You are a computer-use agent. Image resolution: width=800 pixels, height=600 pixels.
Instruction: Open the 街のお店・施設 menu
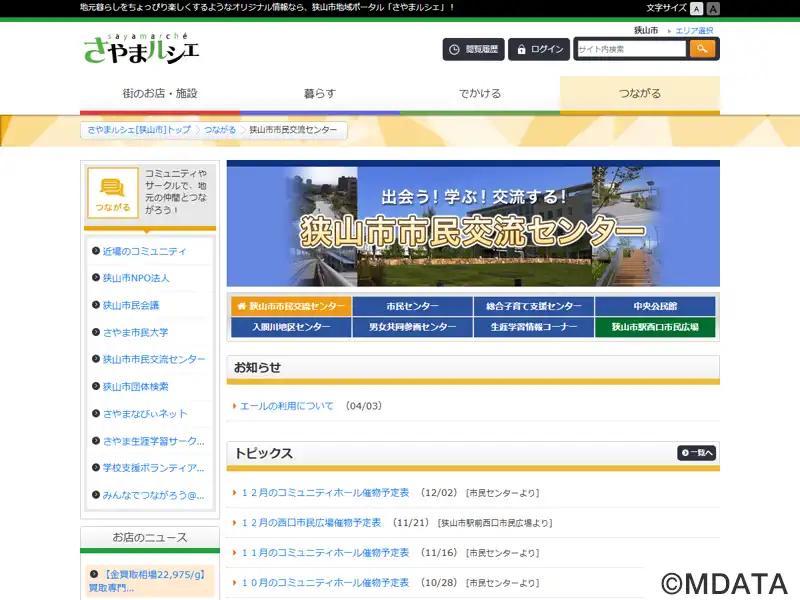pyautogui.click(x=160, y=94)
